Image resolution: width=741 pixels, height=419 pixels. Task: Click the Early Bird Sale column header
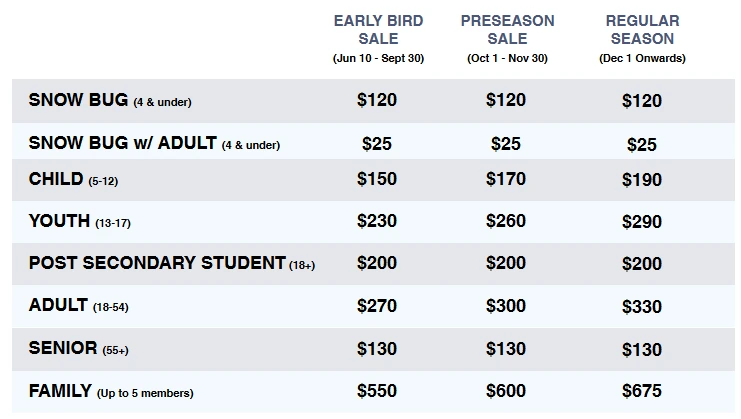(378, 29)
